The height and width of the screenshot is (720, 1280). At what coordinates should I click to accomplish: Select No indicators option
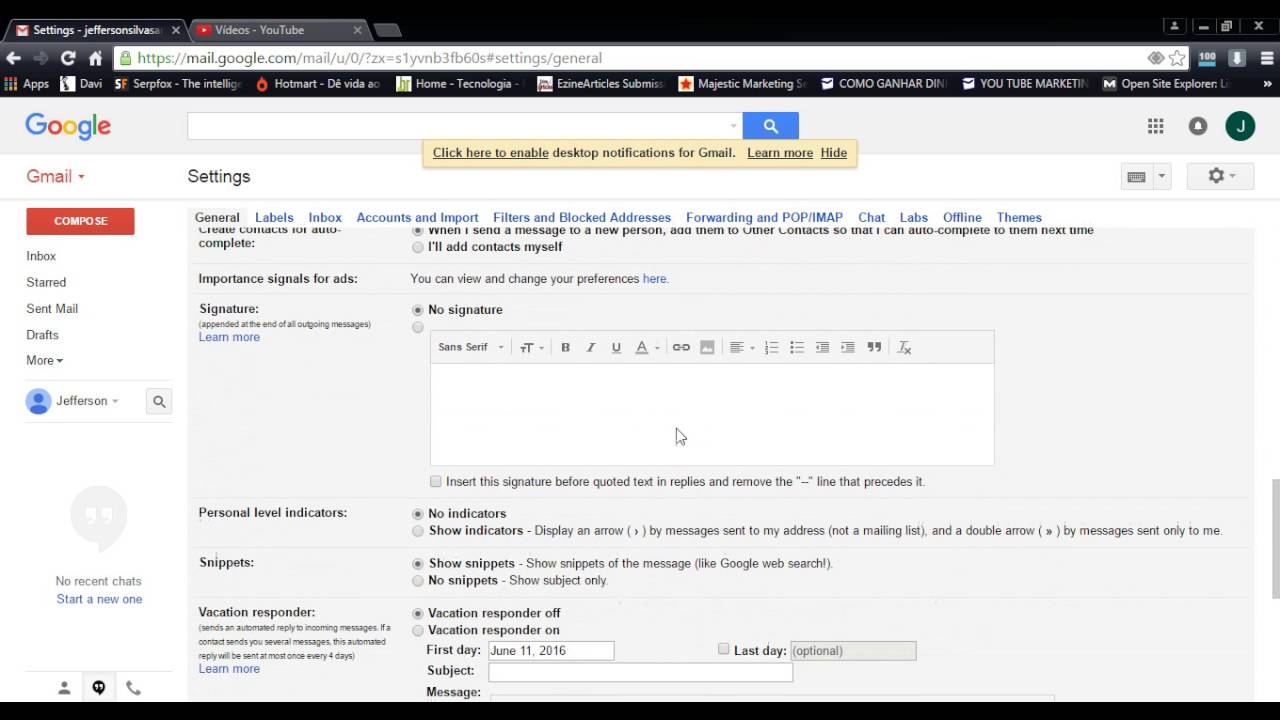[x=418, y=514]
